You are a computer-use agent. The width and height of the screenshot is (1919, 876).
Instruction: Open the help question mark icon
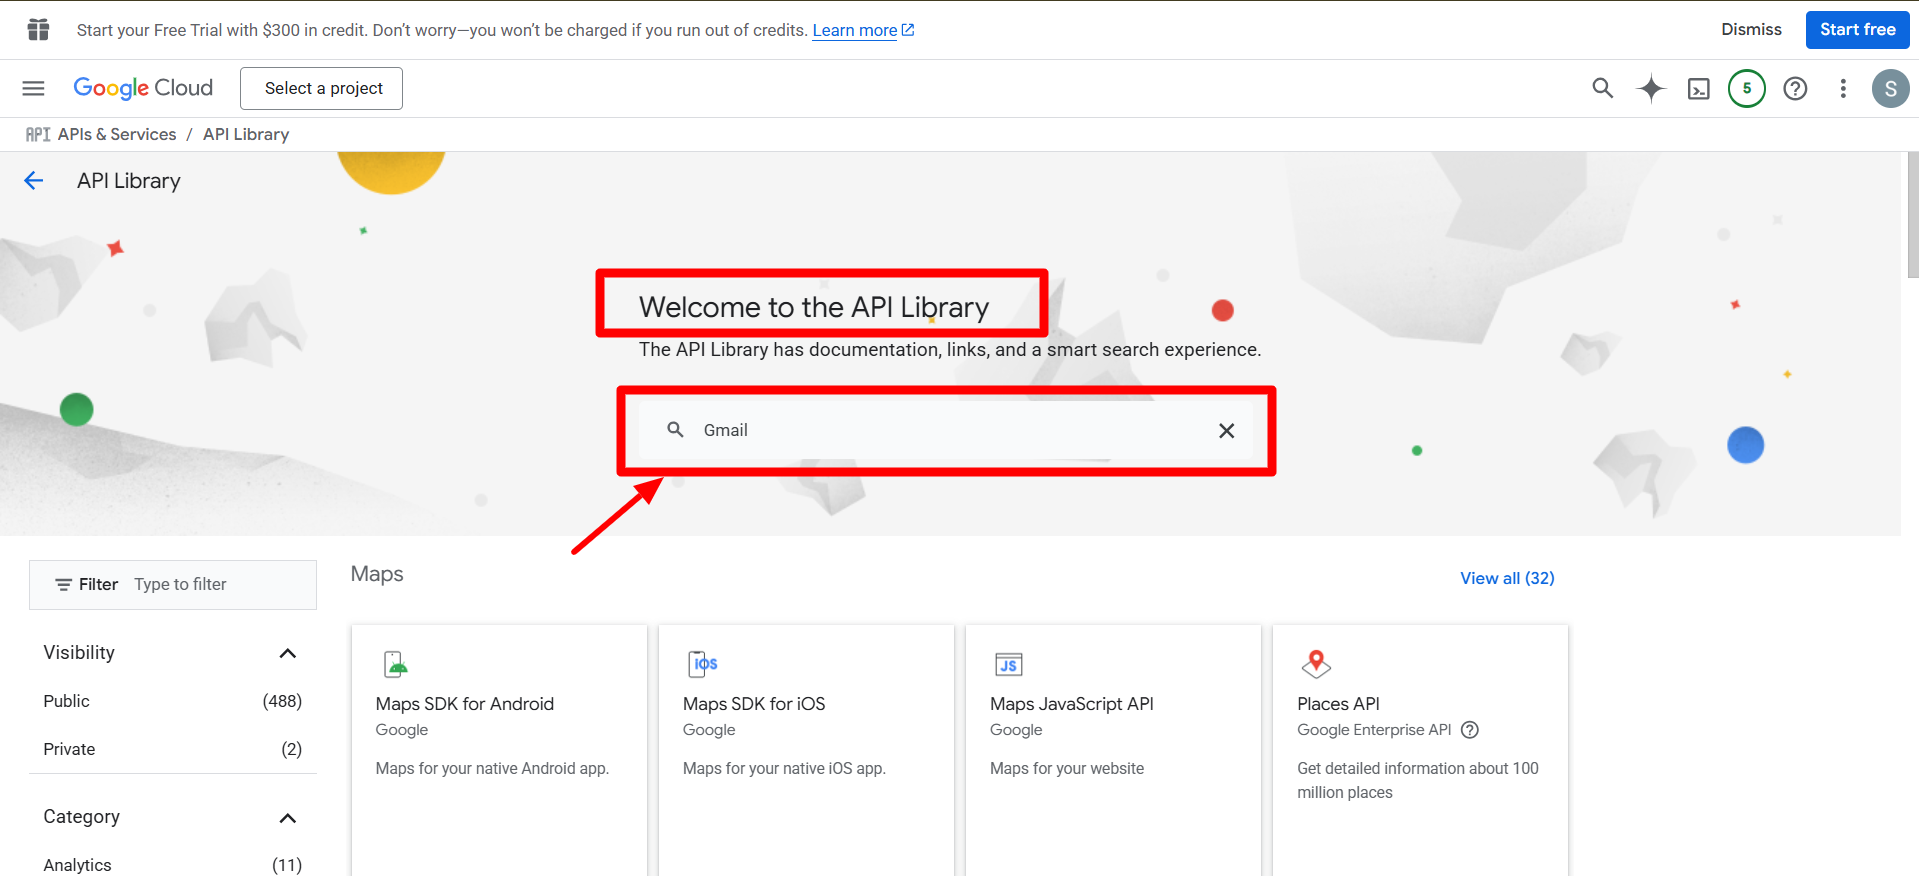coord(1796,88)
